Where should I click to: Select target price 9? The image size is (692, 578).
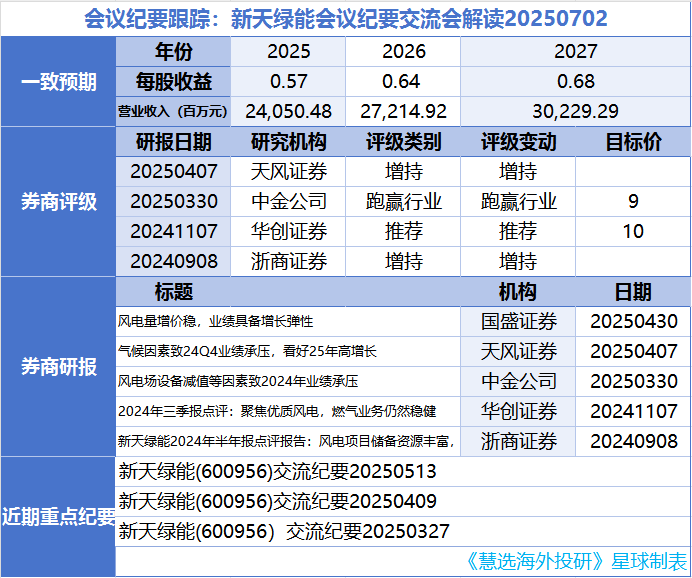[633, 202]
